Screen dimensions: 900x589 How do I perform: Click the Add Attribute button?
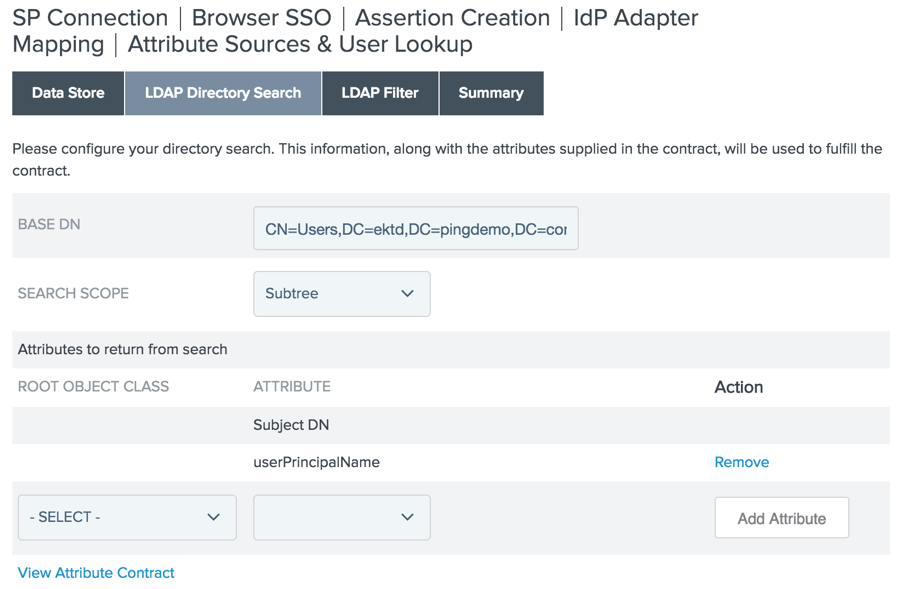point(781,517)
